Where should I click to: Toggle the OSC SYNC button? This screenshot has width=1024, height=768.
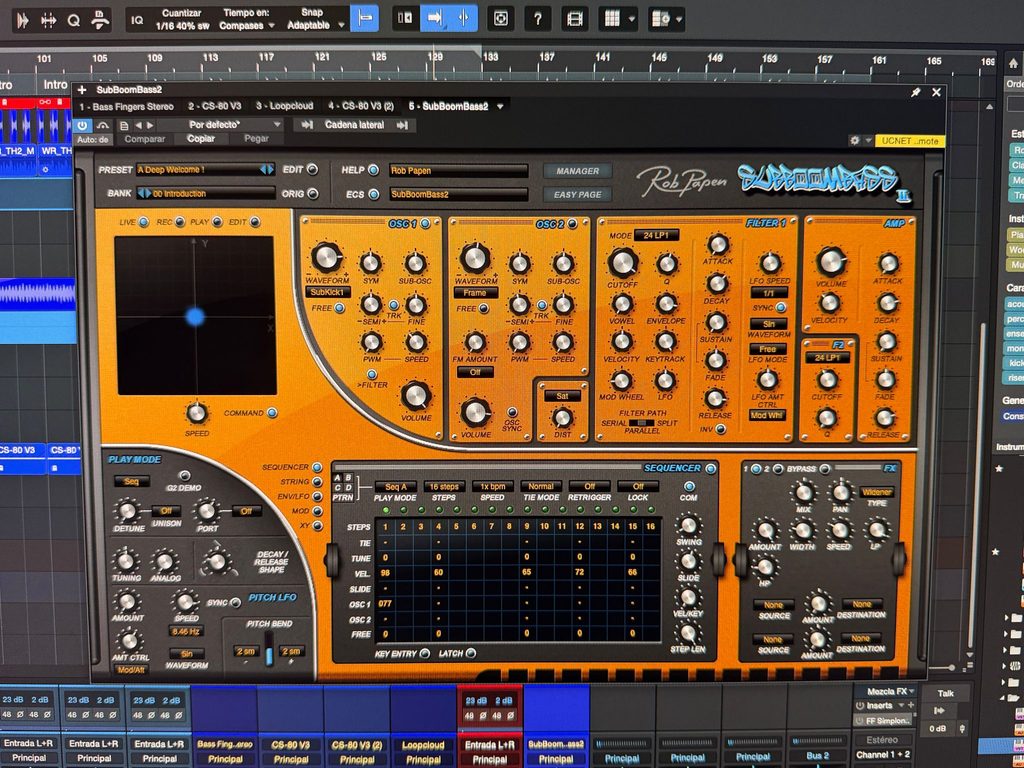[x=512, y=412]
